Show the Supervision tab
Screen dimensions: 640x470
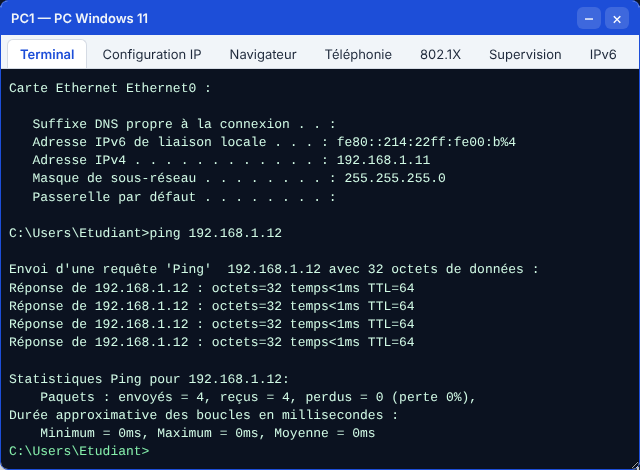(x=525, y=54)
